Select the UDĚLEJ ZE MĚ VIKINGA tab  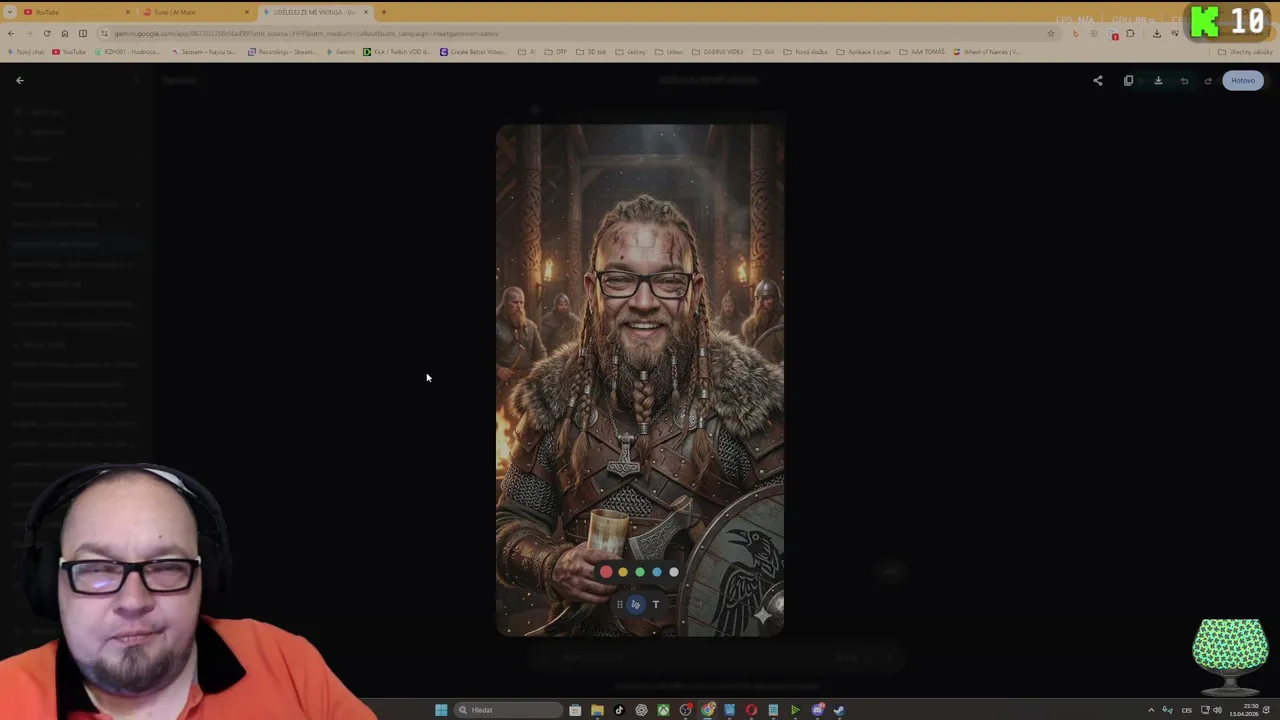pyautogui.click(x=314, y=12)
